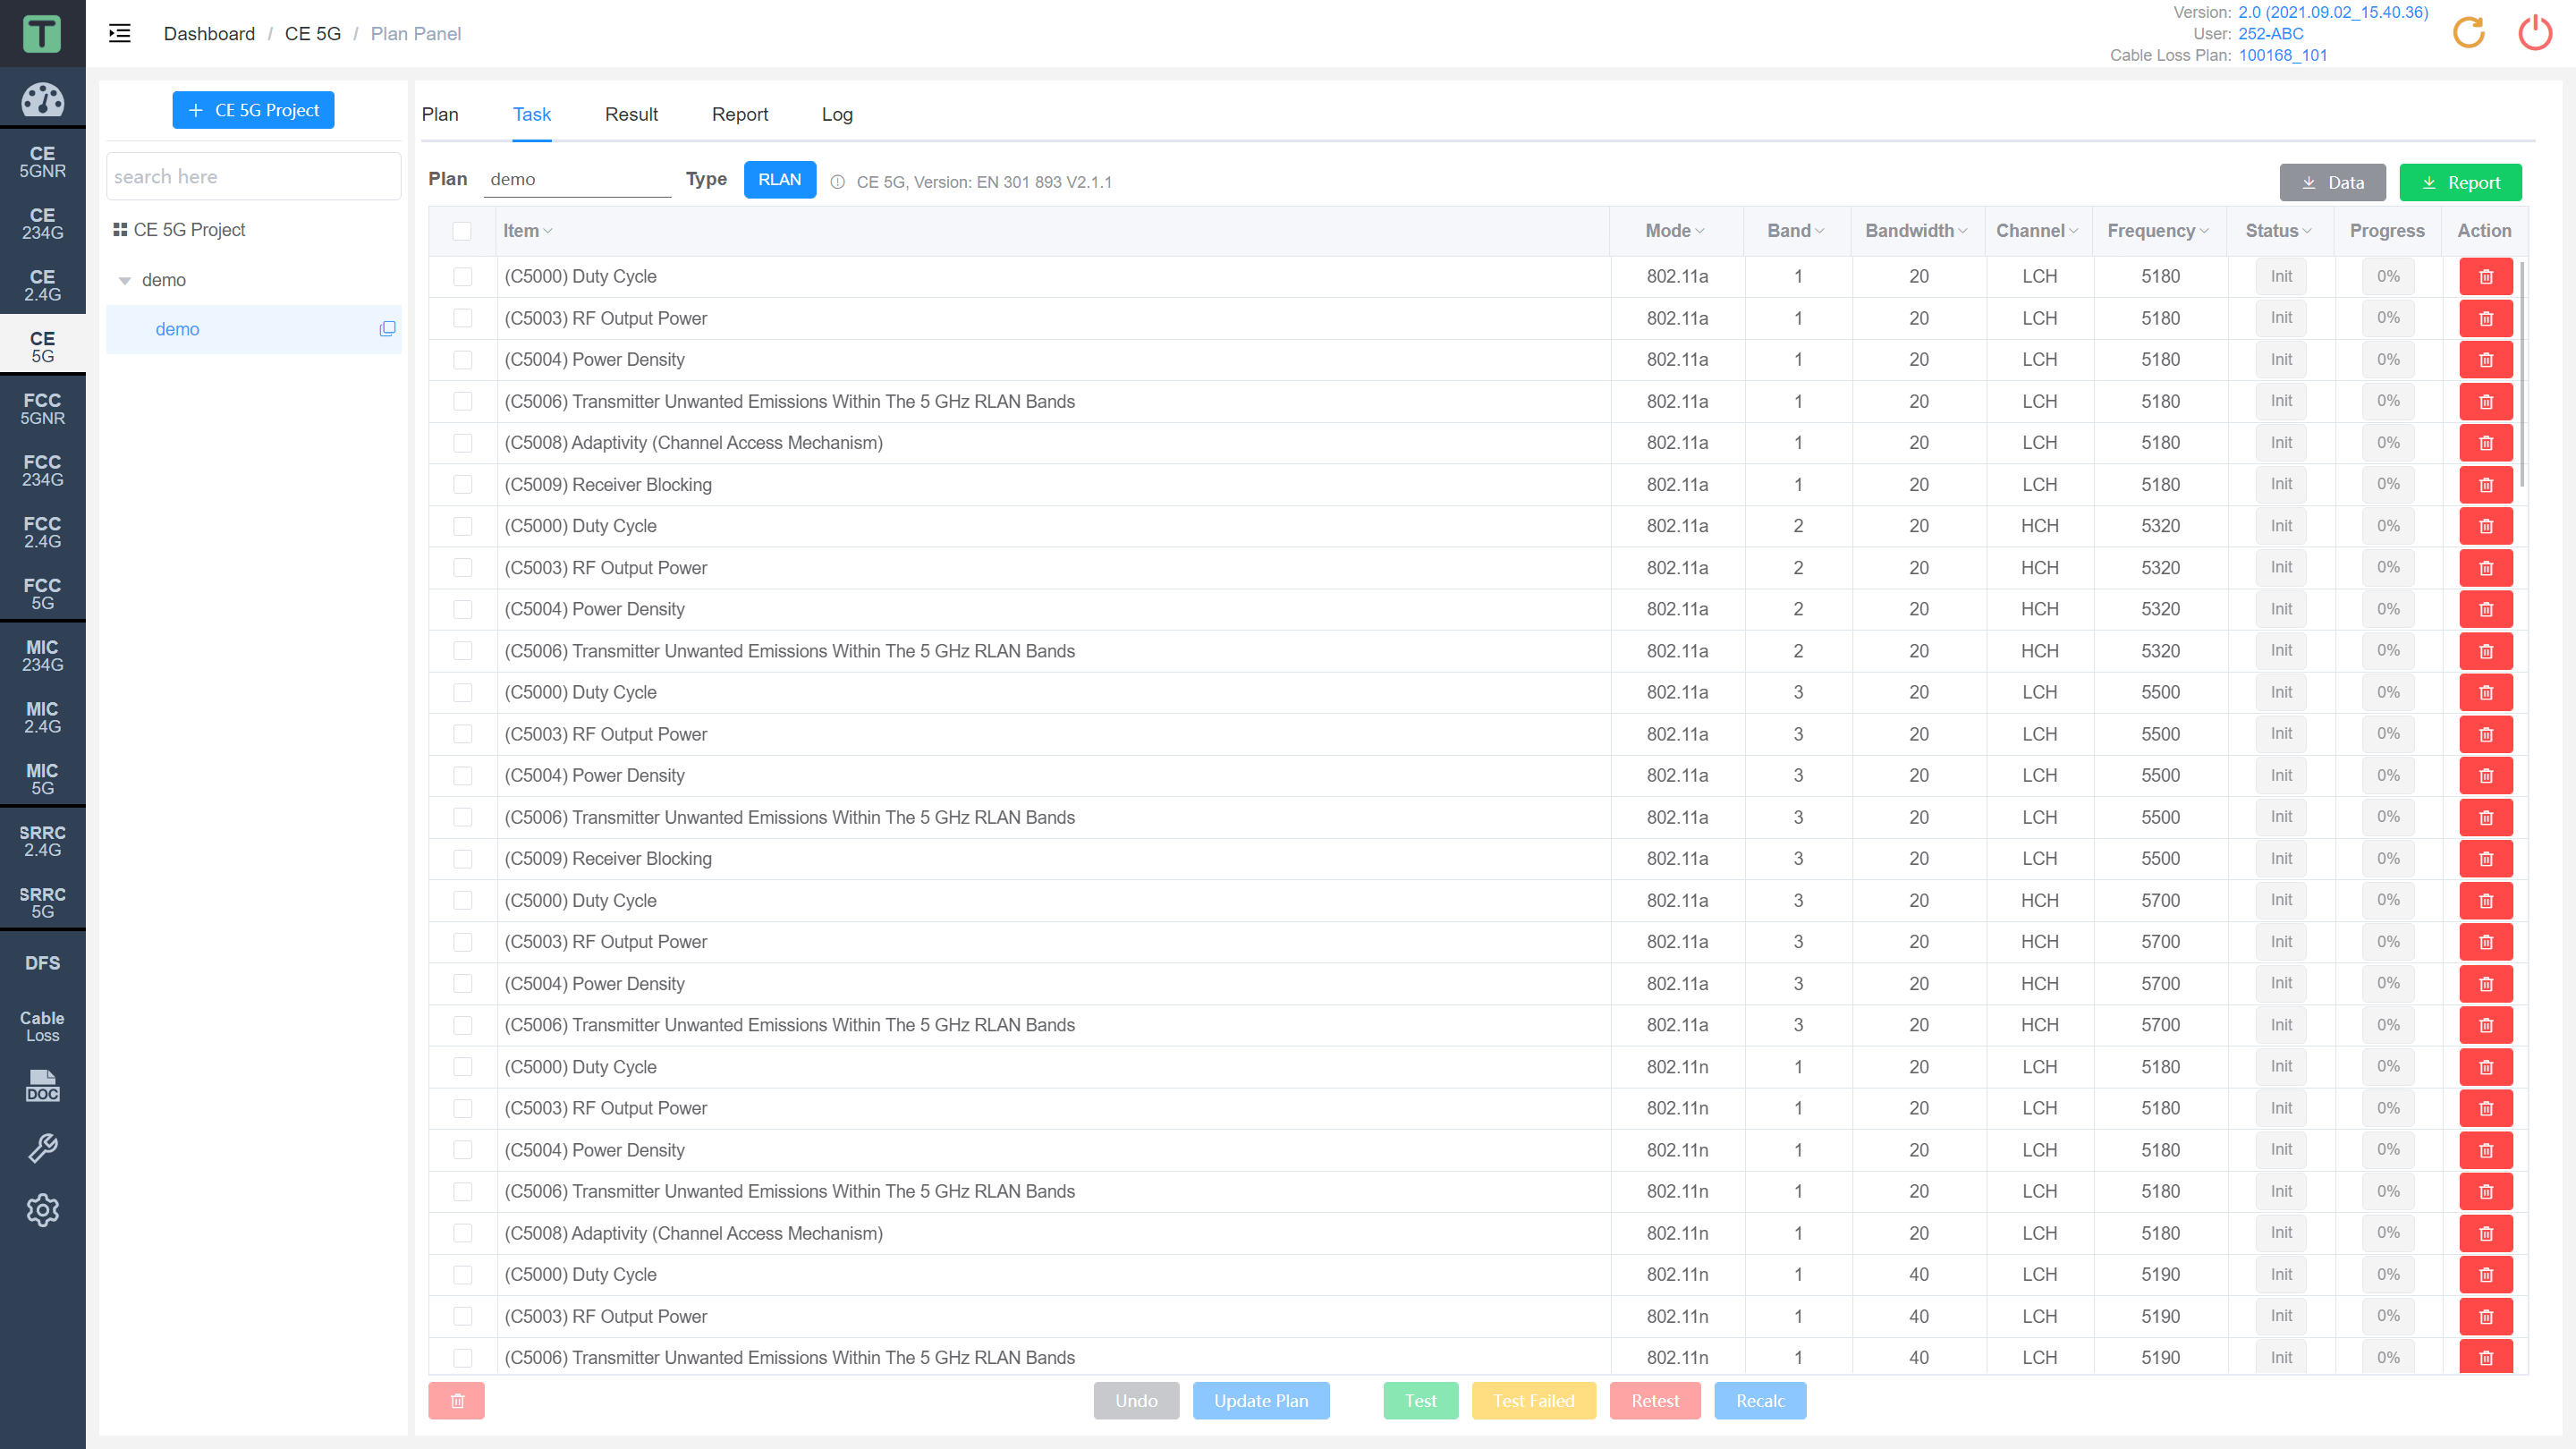This screenshot has height=1449, width=2576.
Task: Open FCC 5G module in sidebar
Action: coord(42,594)
